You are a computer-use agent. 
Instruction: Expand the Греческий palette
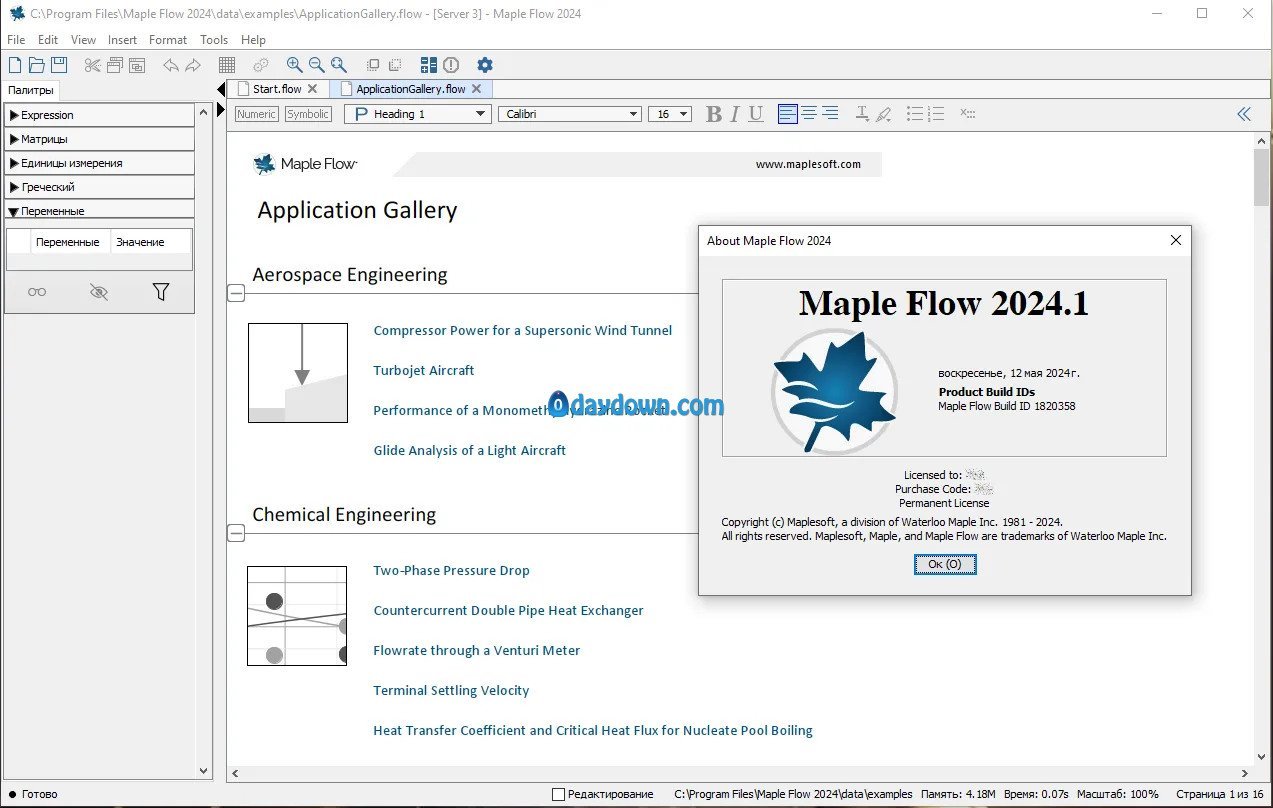coord(99,187)
